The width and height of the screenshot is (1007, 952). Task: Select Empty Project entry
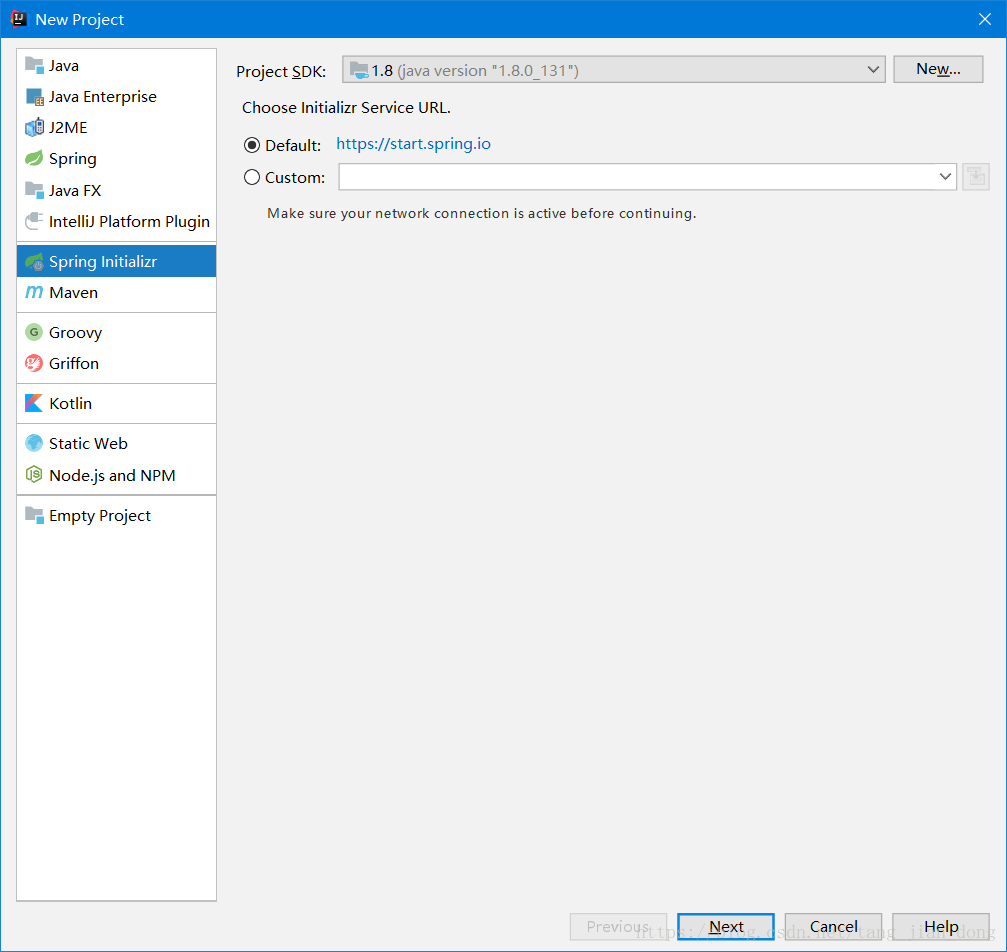pyautogui.click(x=116, y=515)
